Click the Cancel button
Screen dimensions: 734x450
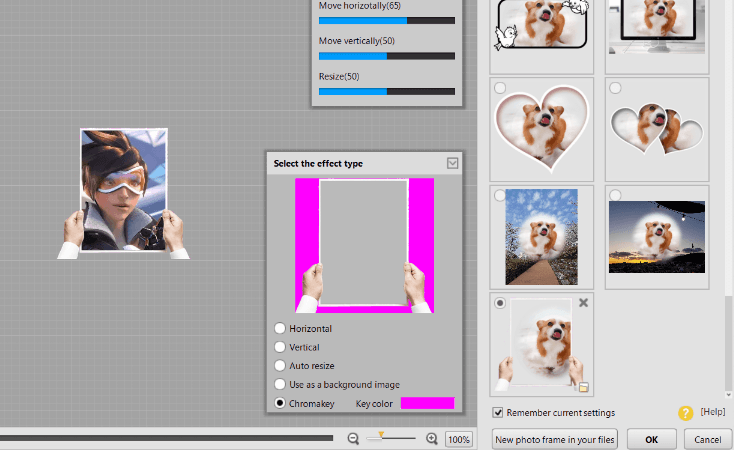click(707, 440)
